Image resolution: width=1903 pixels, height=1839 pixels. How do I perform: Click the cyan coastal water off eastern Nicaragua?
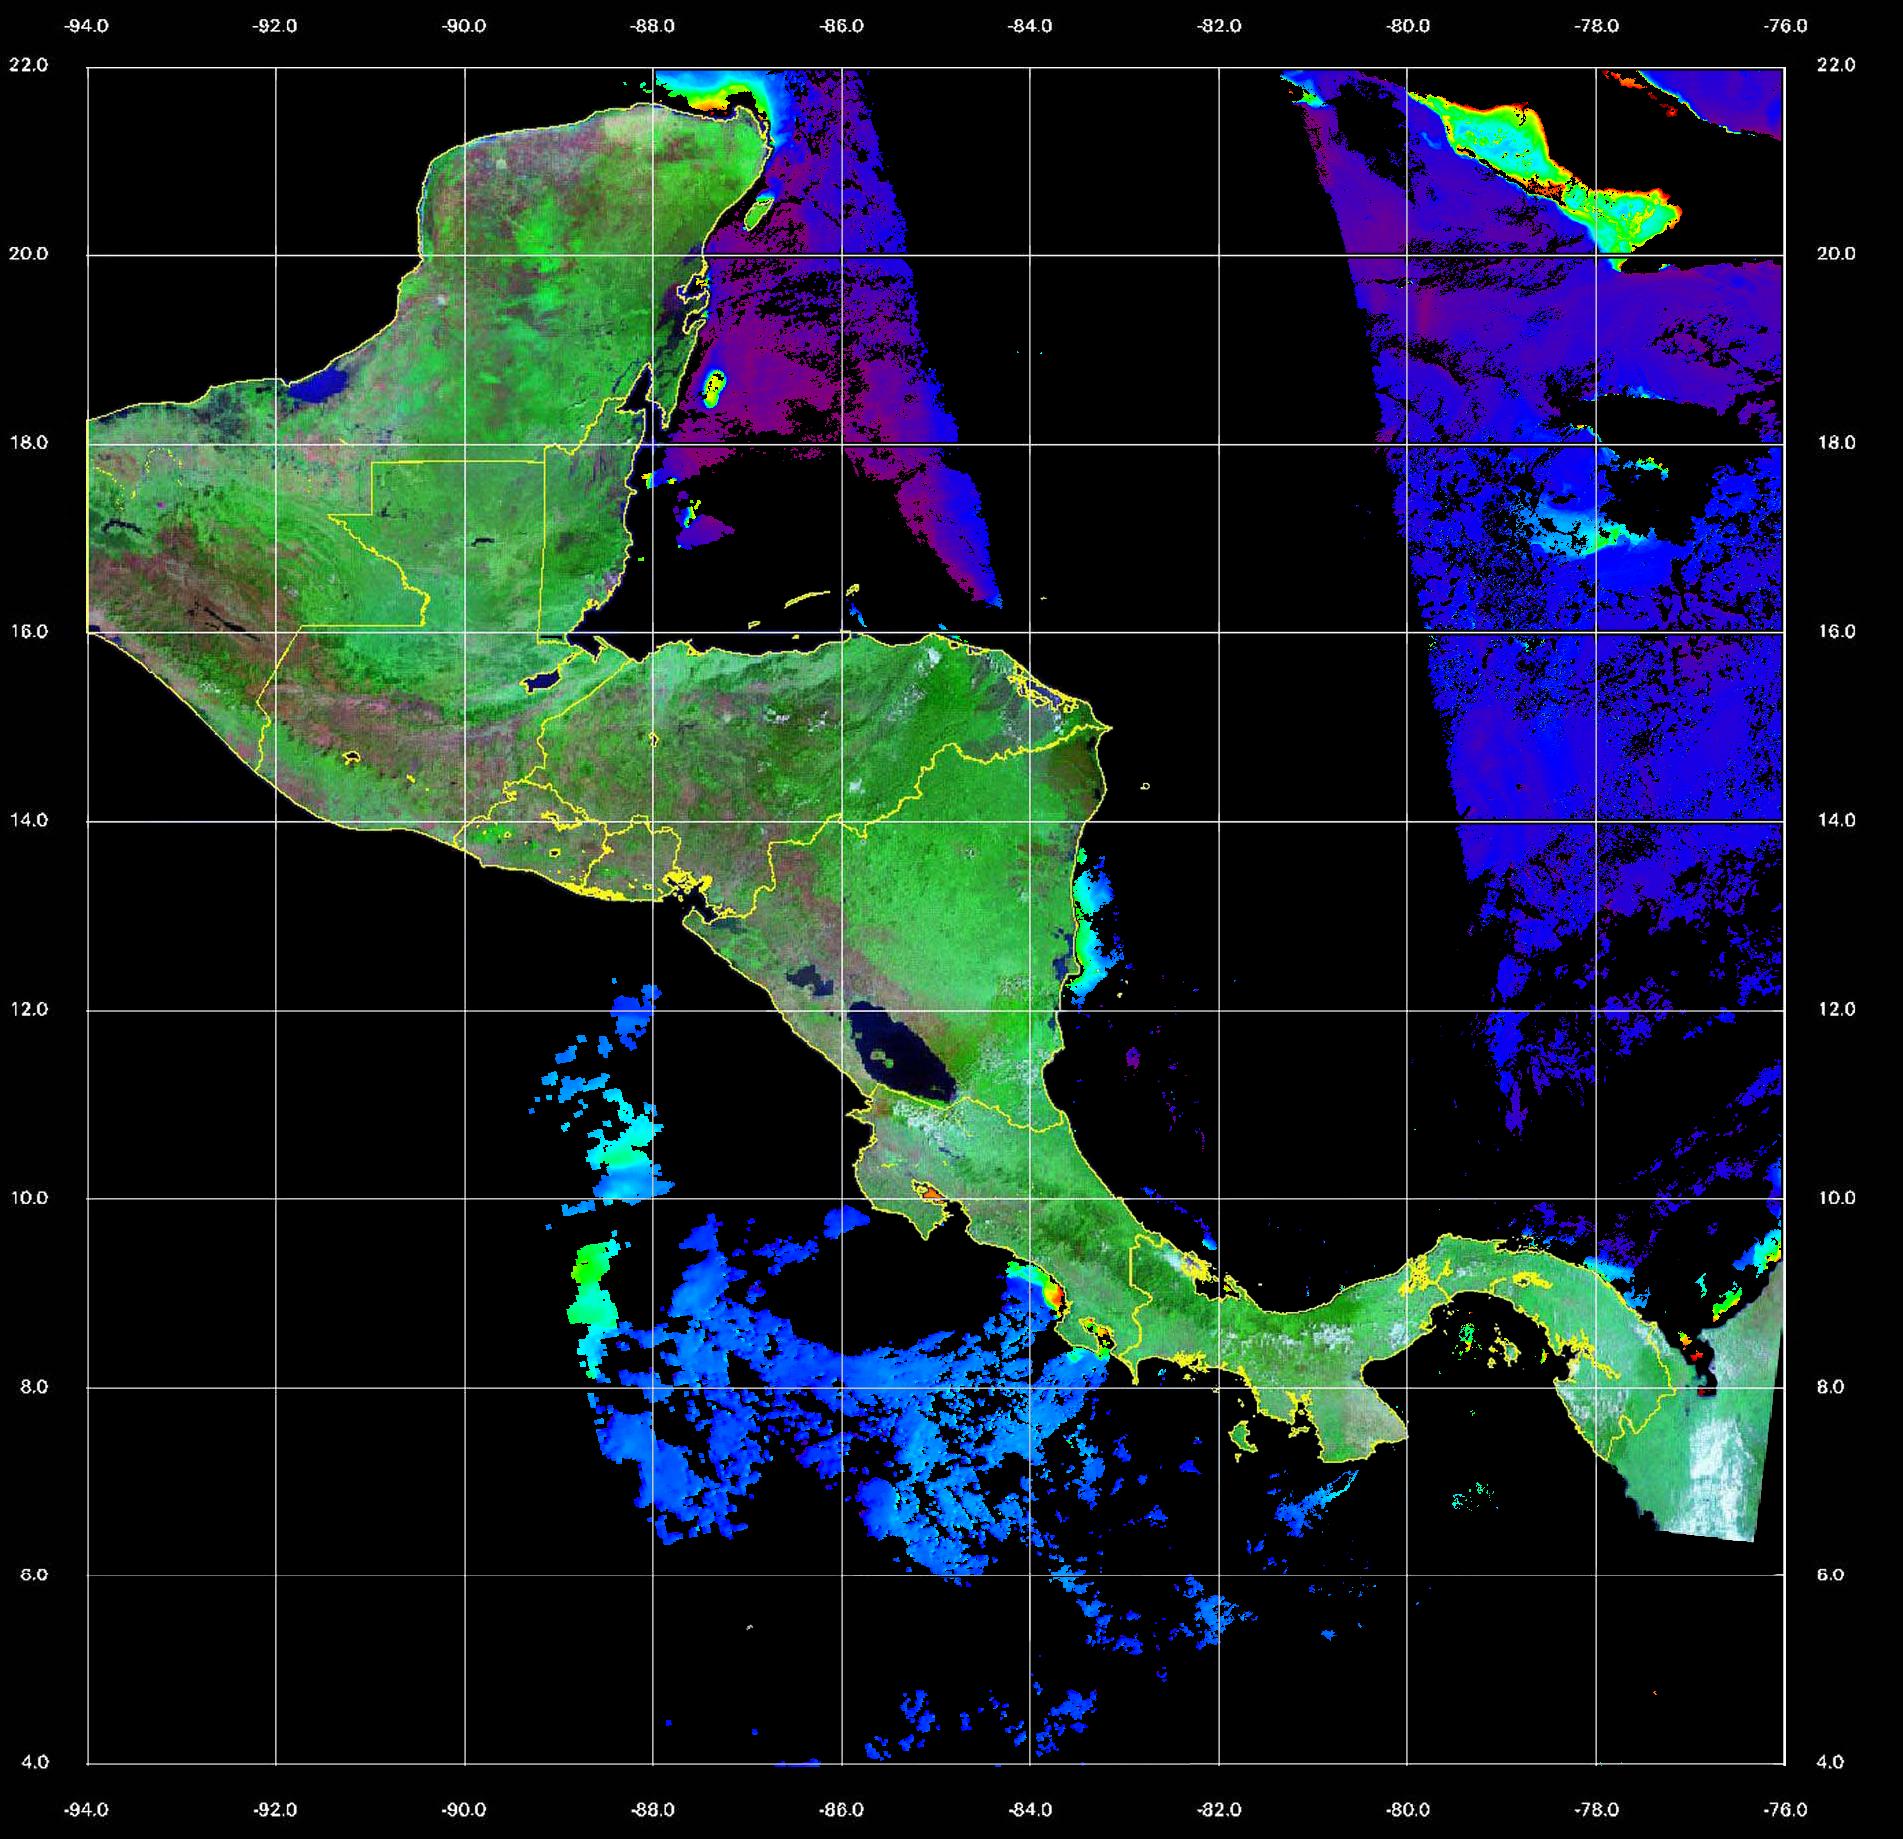coord(1088,920)
